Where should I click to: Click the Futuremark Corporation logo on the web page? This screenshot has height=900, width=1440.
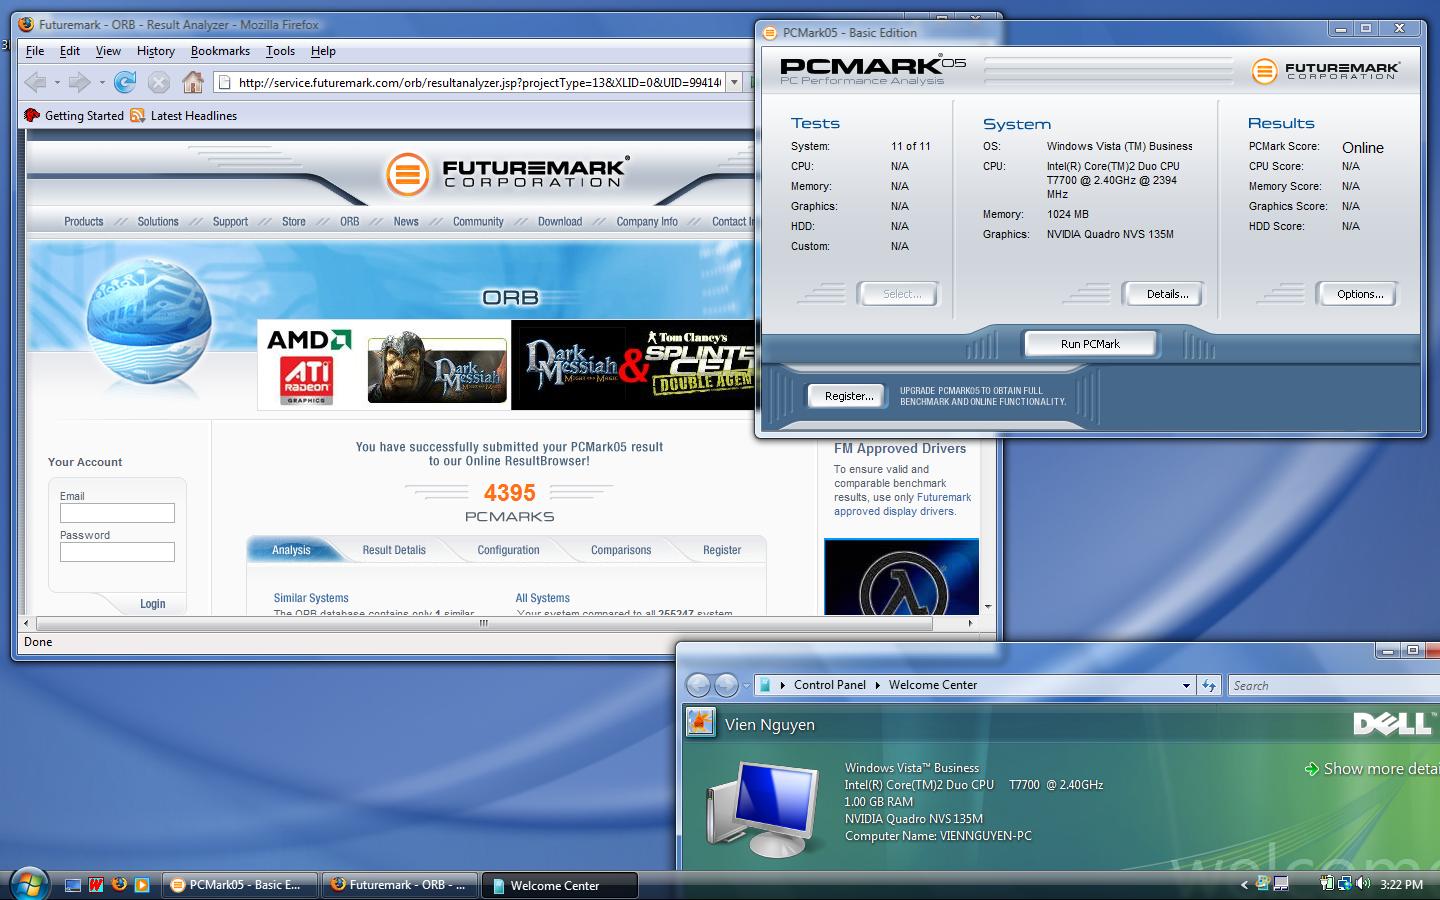pyautogui.click(x=507, y=174)
